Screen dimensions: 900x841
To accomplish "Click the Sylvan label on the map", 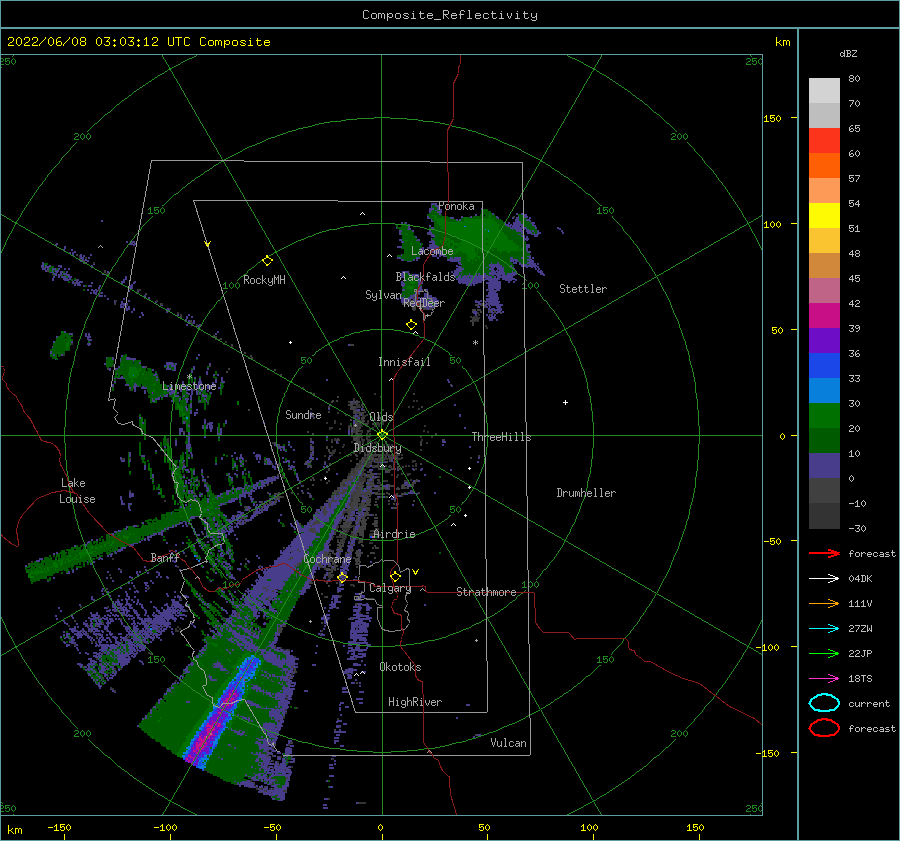I will [383, 295].
